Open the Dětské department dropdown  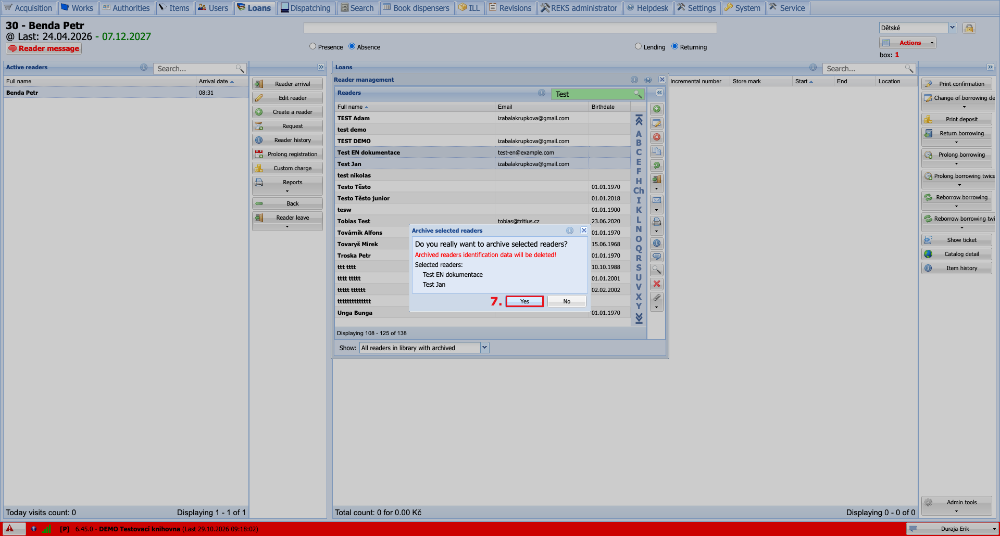coord(952,28)
